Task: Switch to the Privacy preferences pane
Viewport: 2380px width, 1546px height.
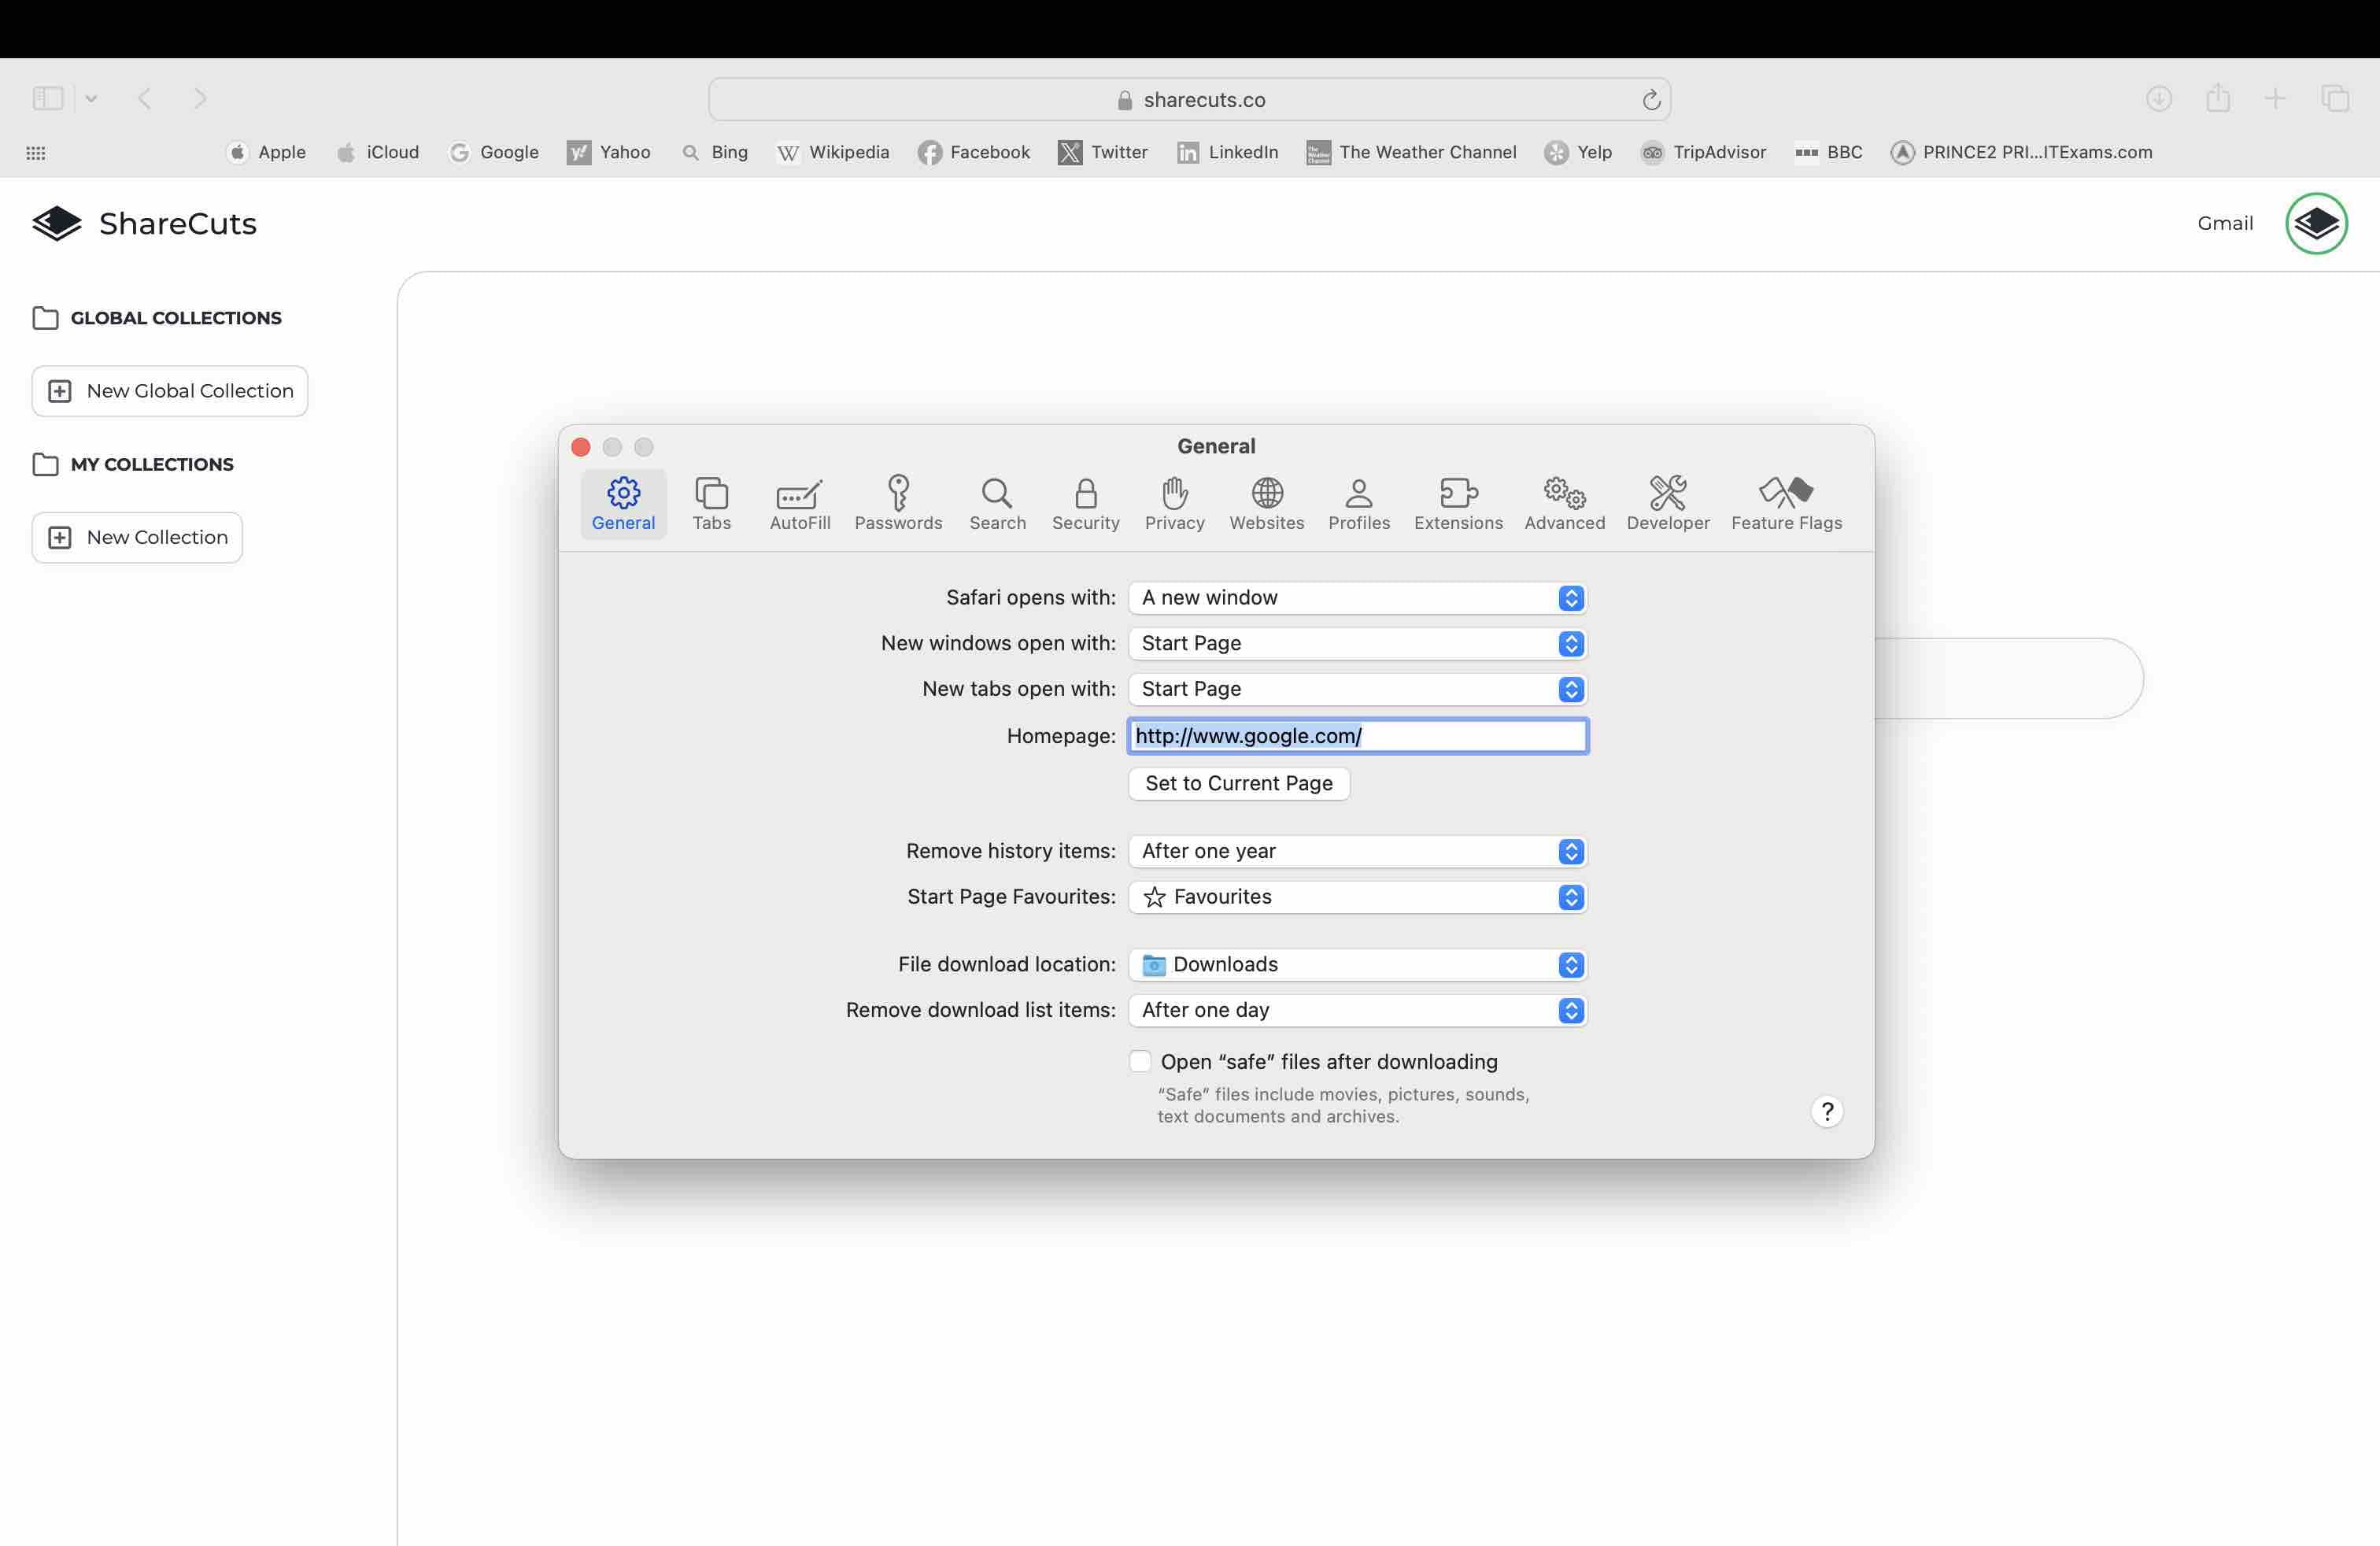Action: (x=1174, y=503)
